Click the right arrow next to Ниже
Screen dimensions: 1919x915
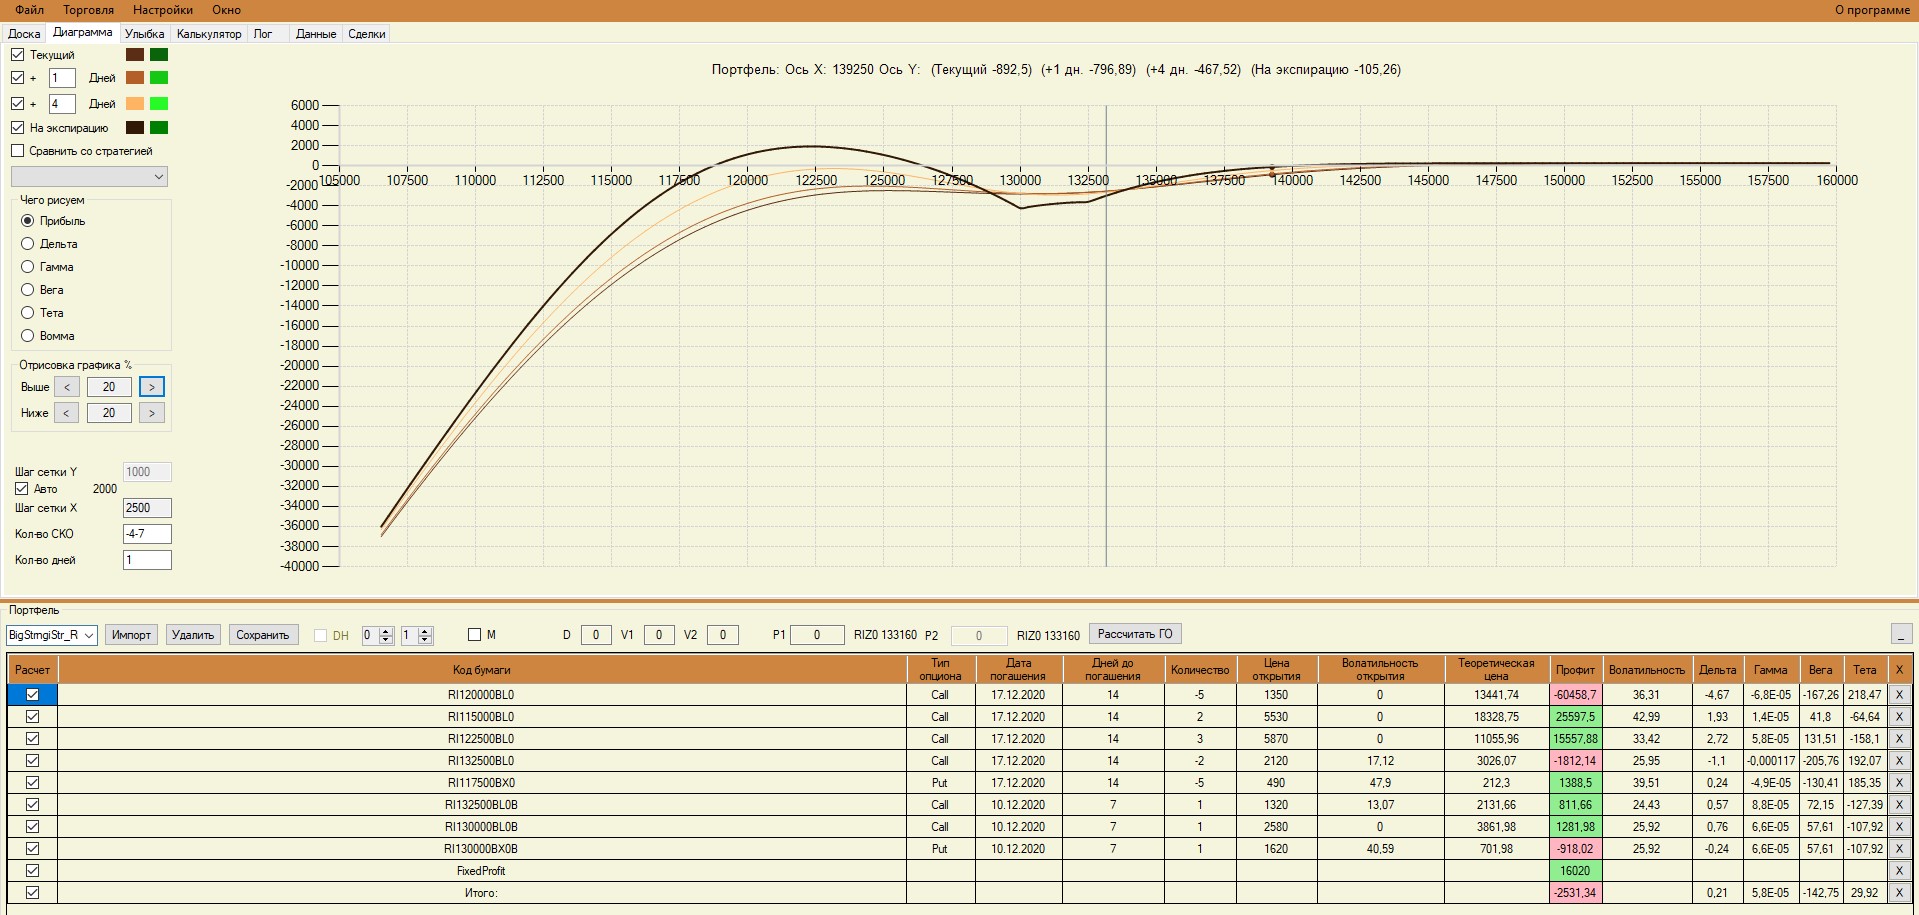point(152,413)
